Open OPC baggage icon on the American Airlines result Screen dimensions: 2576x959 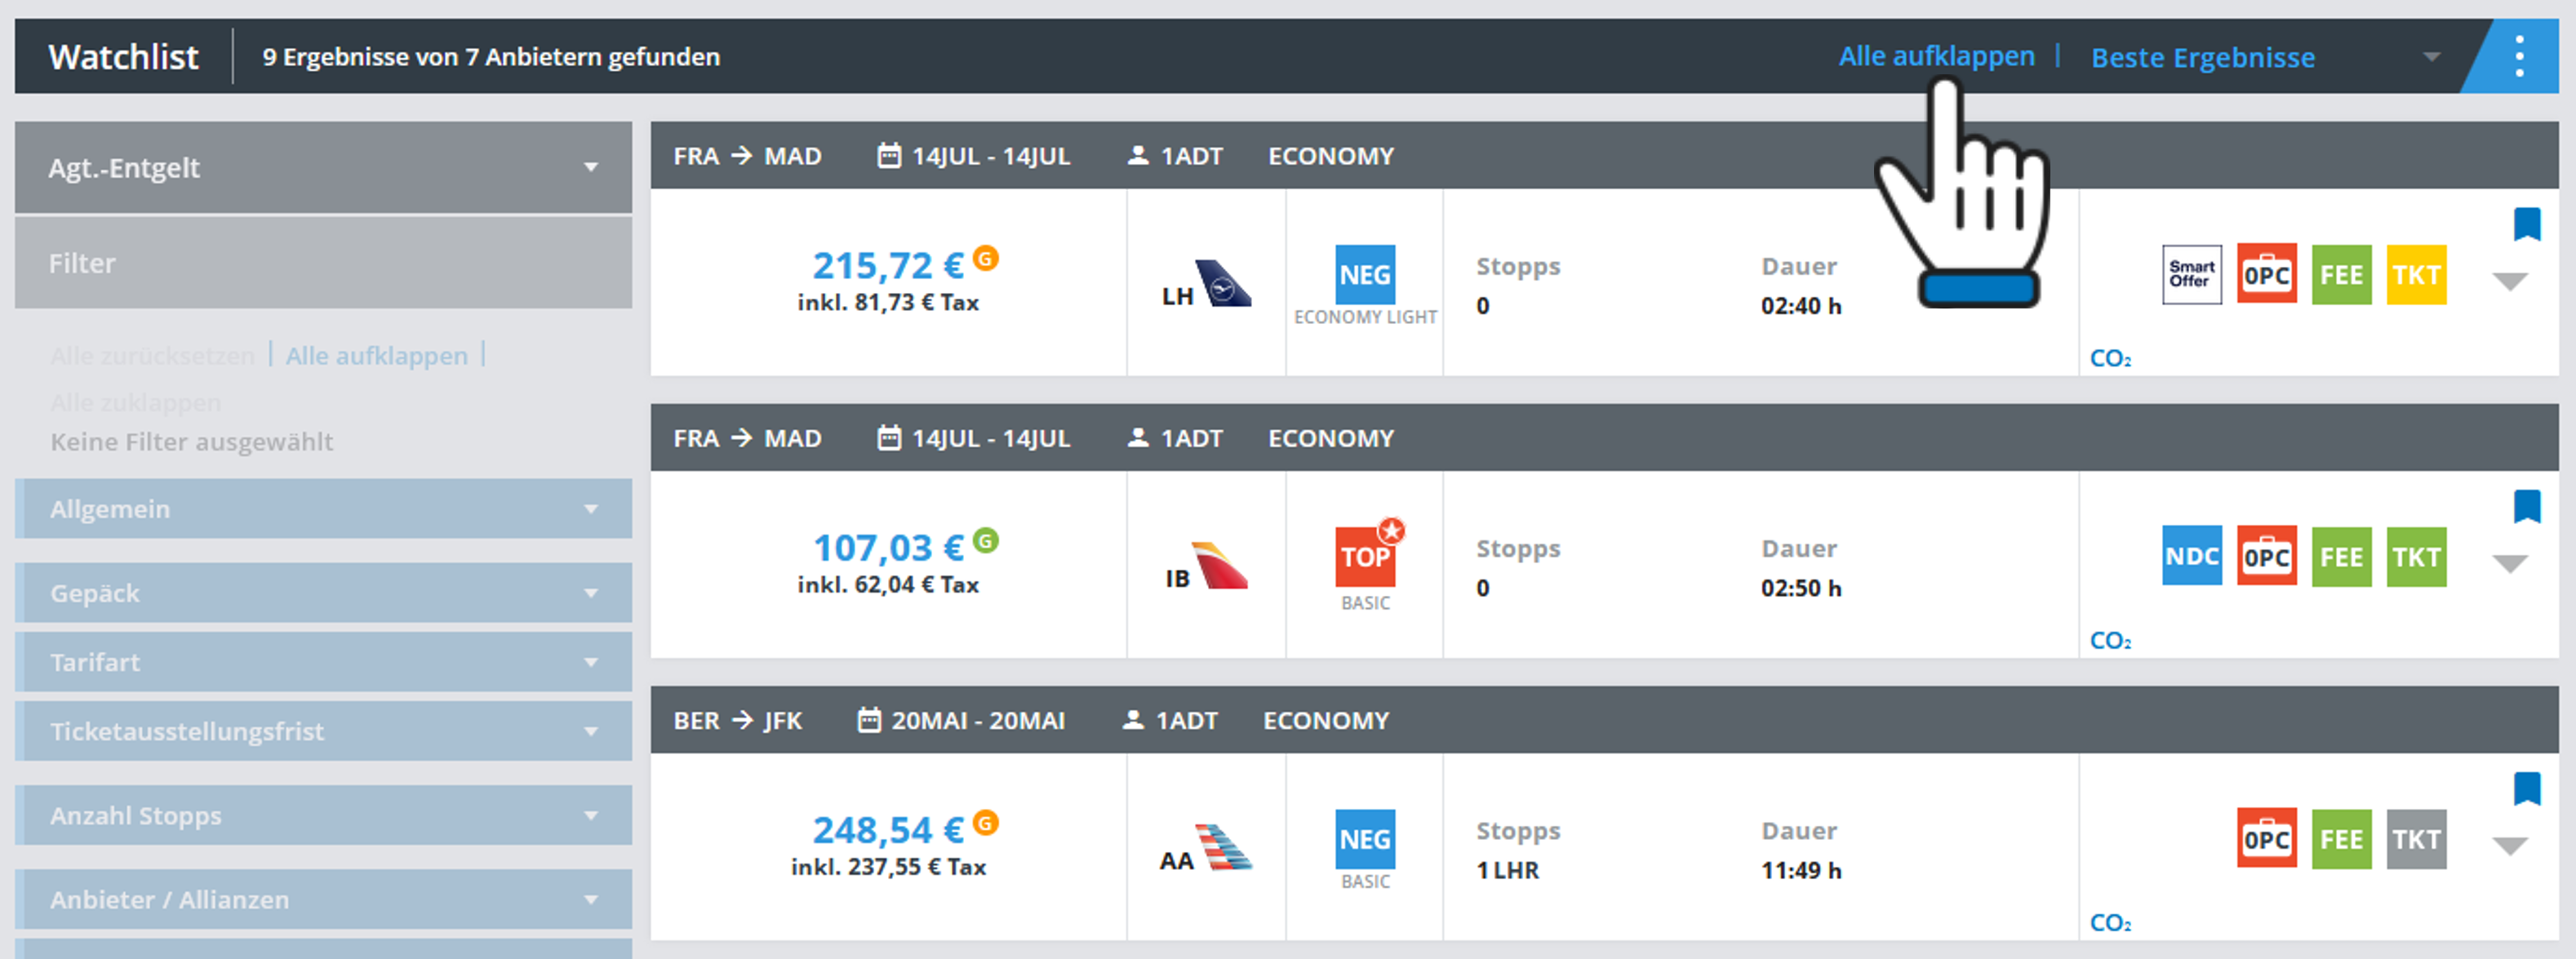click(2266, 839)
